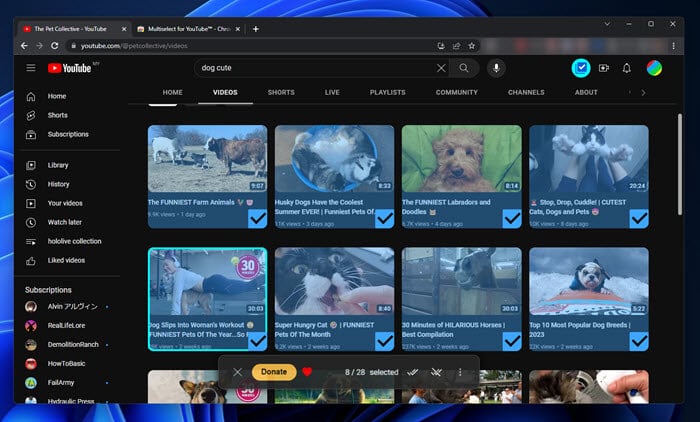Uncheck the FUNNIEST Farm Animals video checkbox
Screen dimensions: 700x422
click(x=257, y=219)
